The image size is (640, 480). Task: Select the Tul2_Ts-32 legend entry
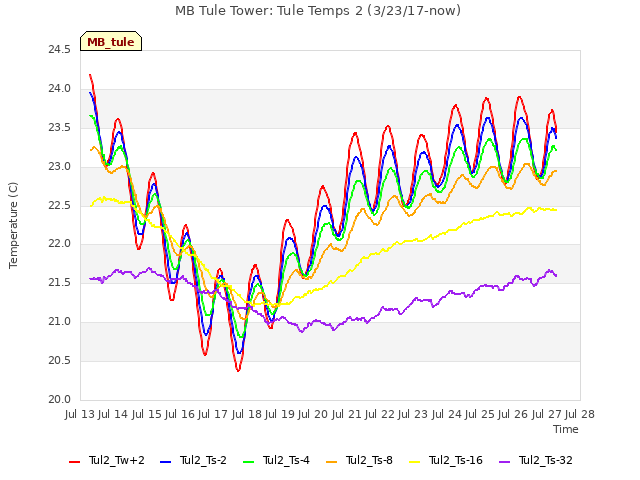pos(536,460)
